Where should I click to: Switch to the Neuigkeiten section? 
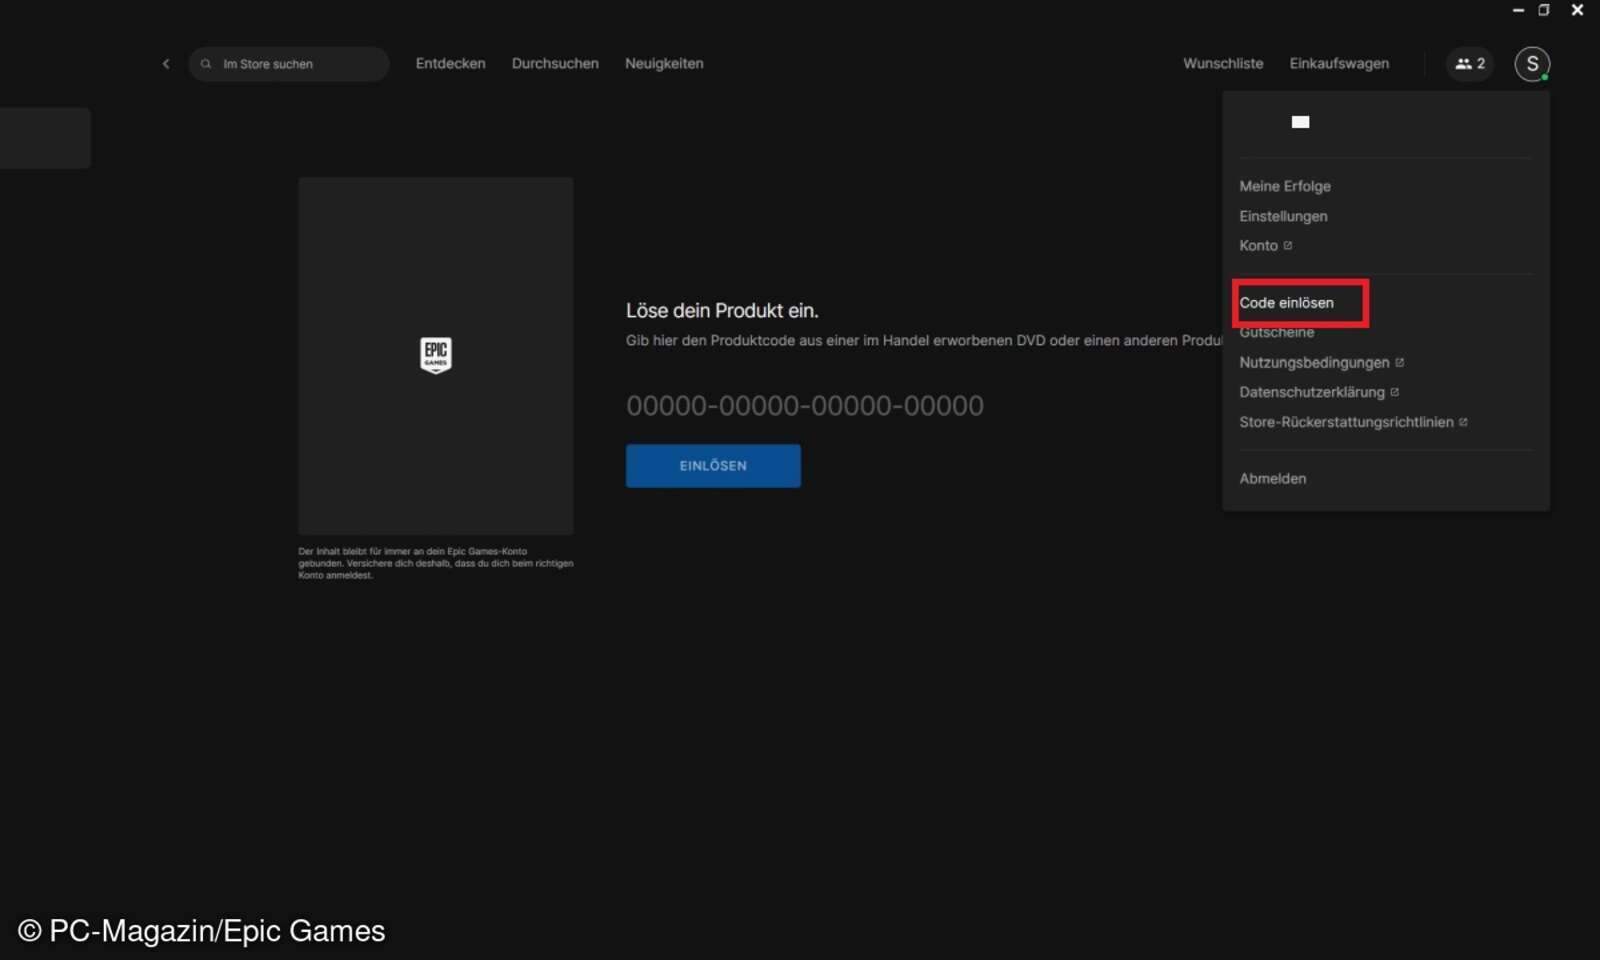(663, 63)
